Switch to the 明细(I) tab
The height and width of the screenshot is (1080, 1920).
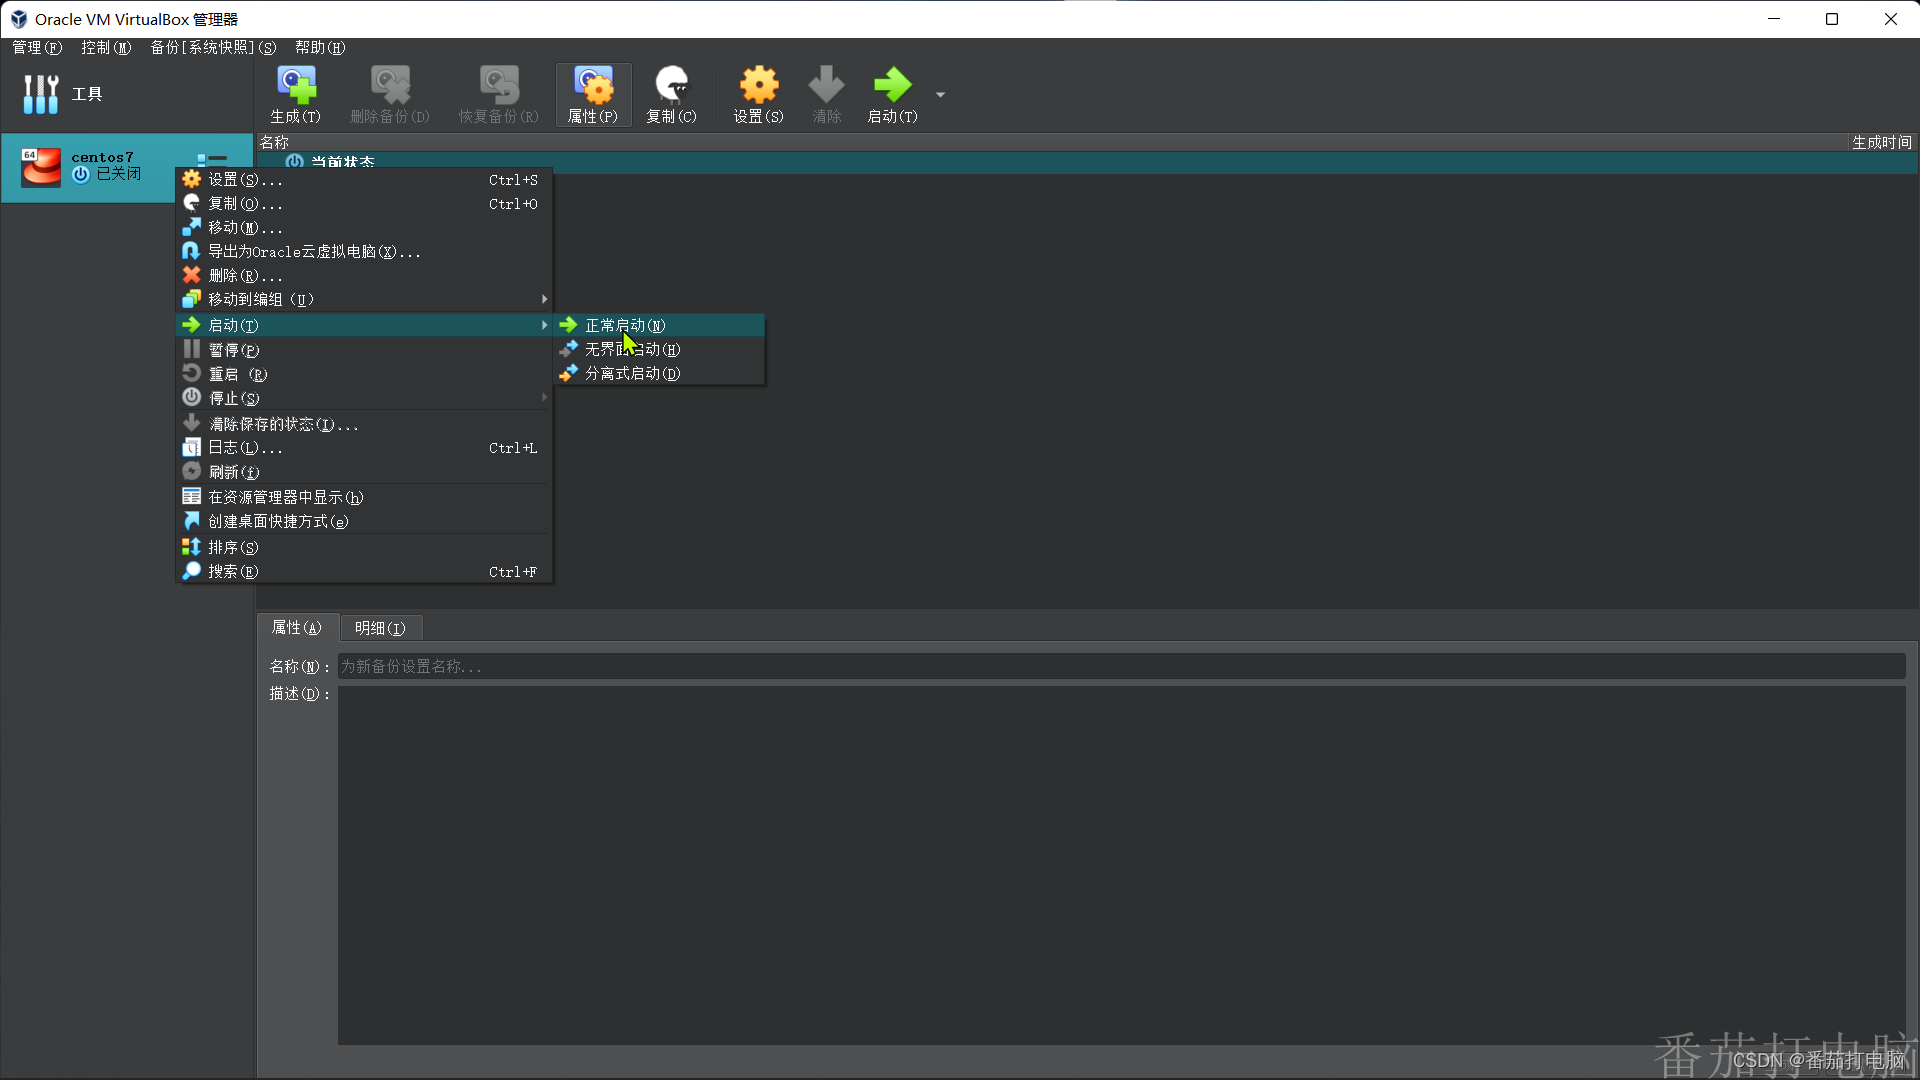tap(380, 628)
